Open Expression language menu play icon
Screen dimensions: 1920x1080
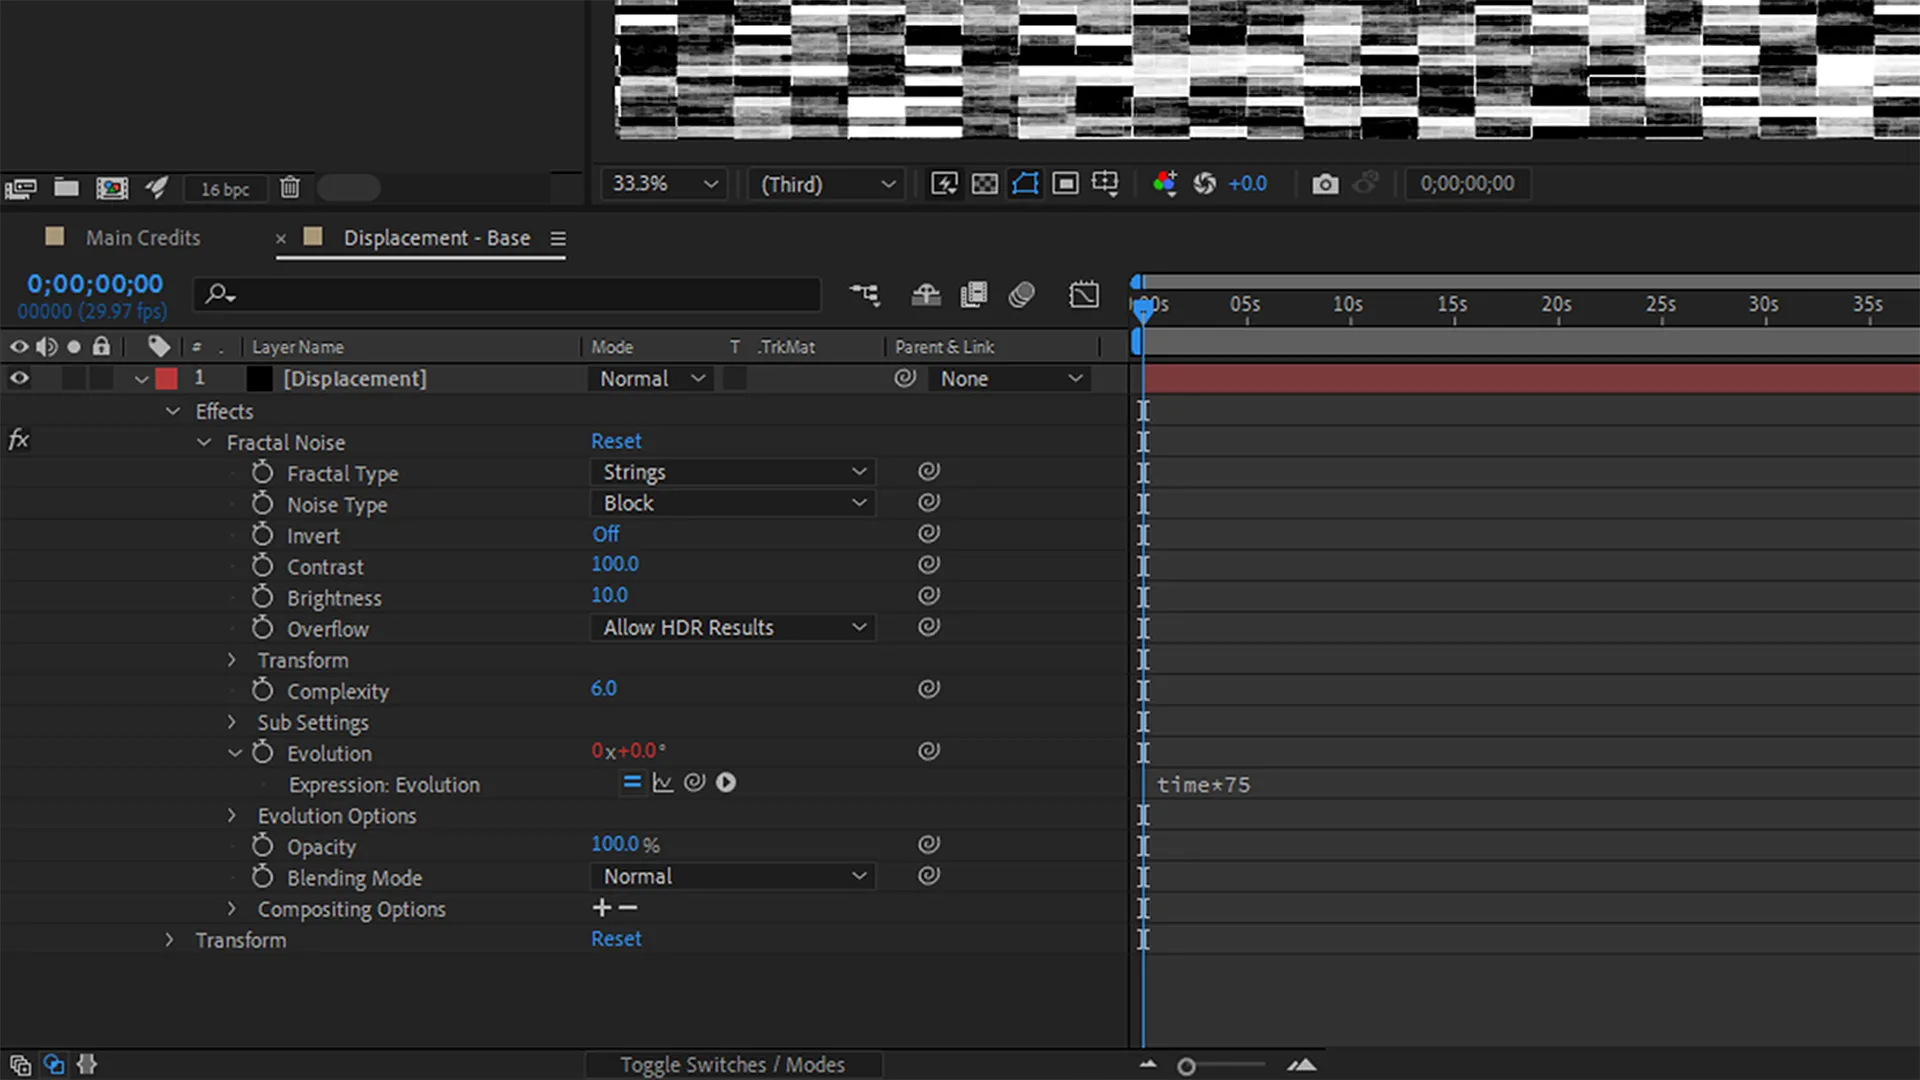click(726, 782)
